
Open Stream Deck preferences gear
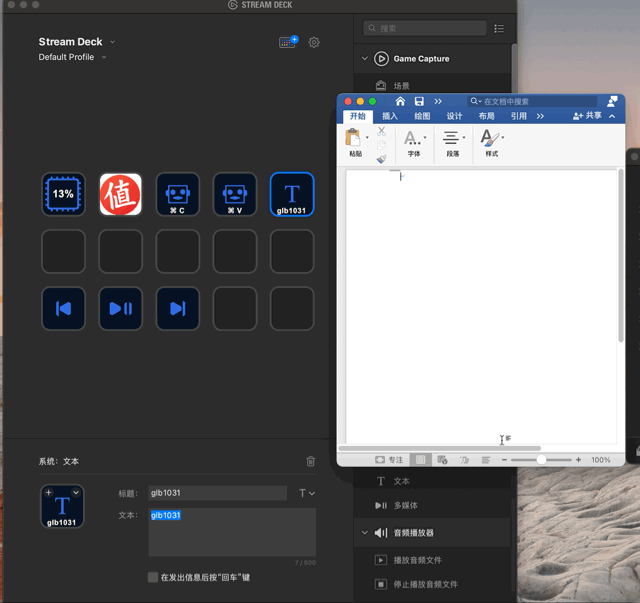coord(314,42)
